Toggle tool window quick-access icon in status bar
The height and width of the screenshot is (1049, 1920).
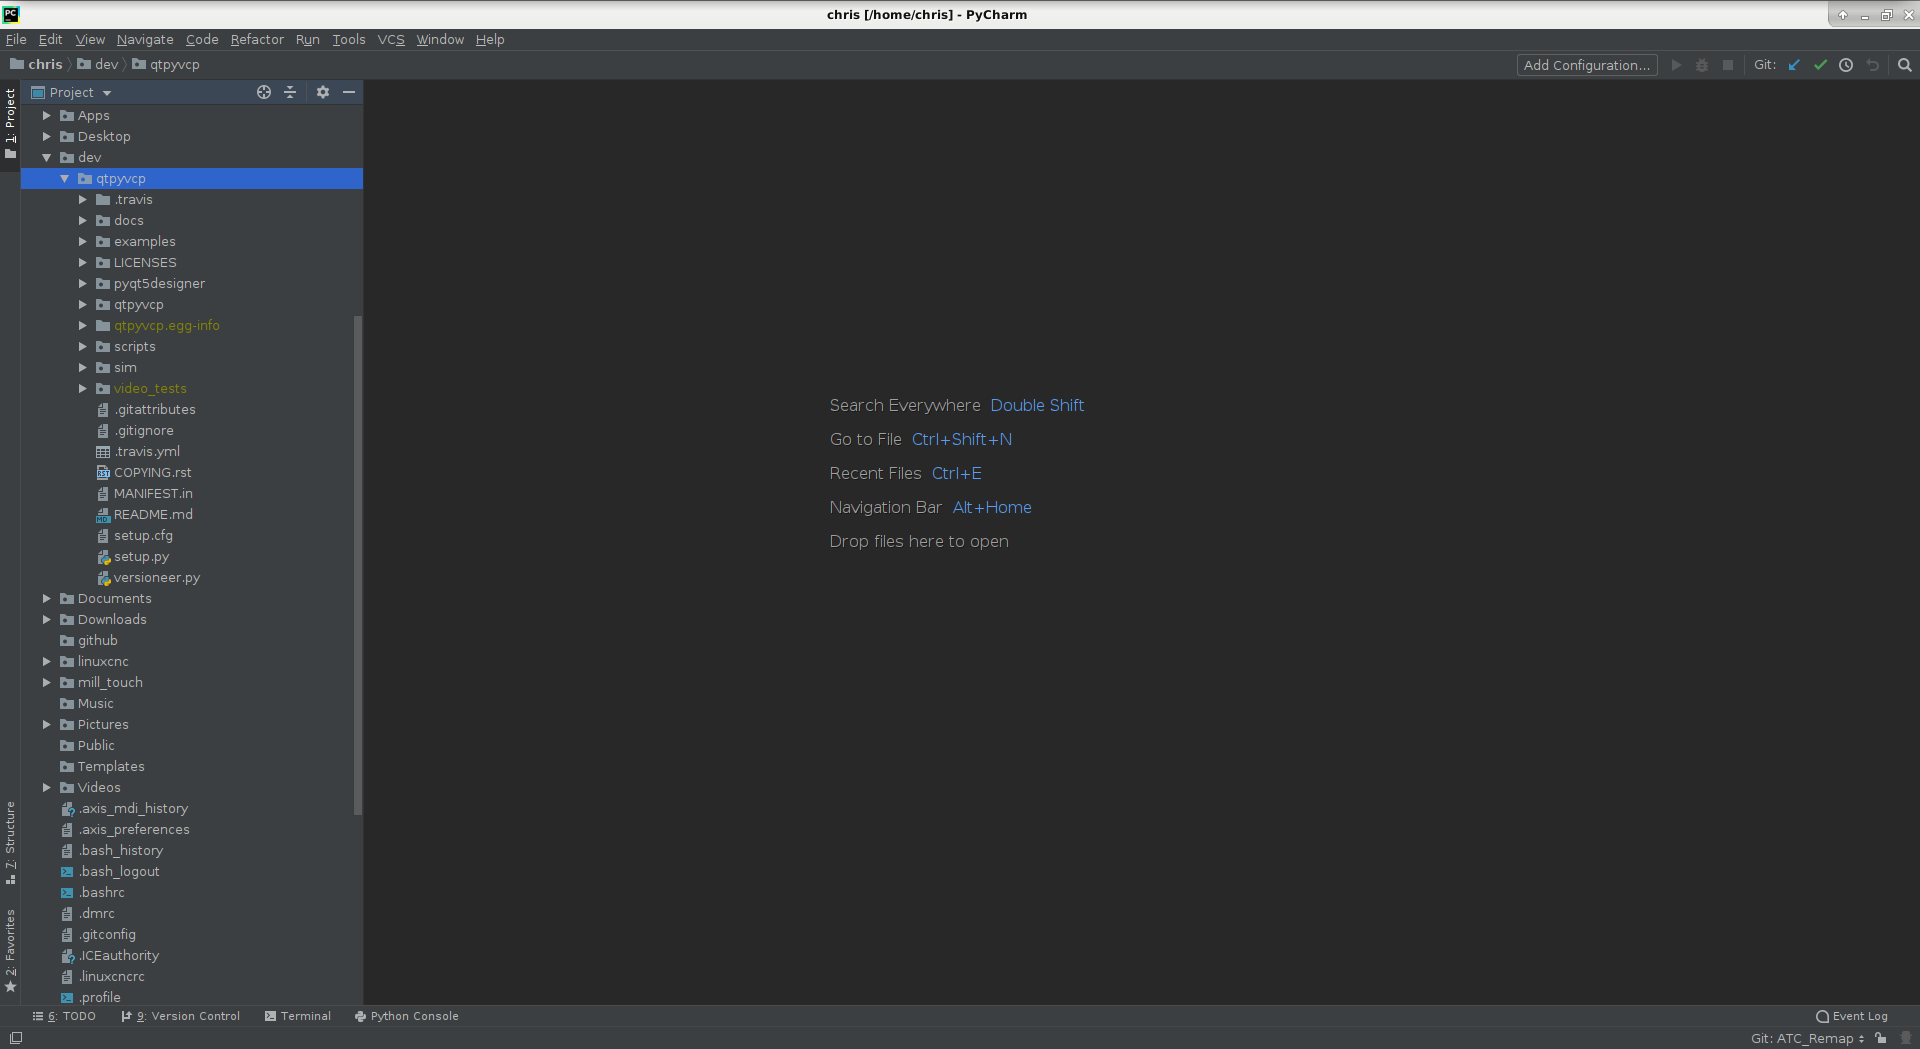click(x=15, y=1038)
